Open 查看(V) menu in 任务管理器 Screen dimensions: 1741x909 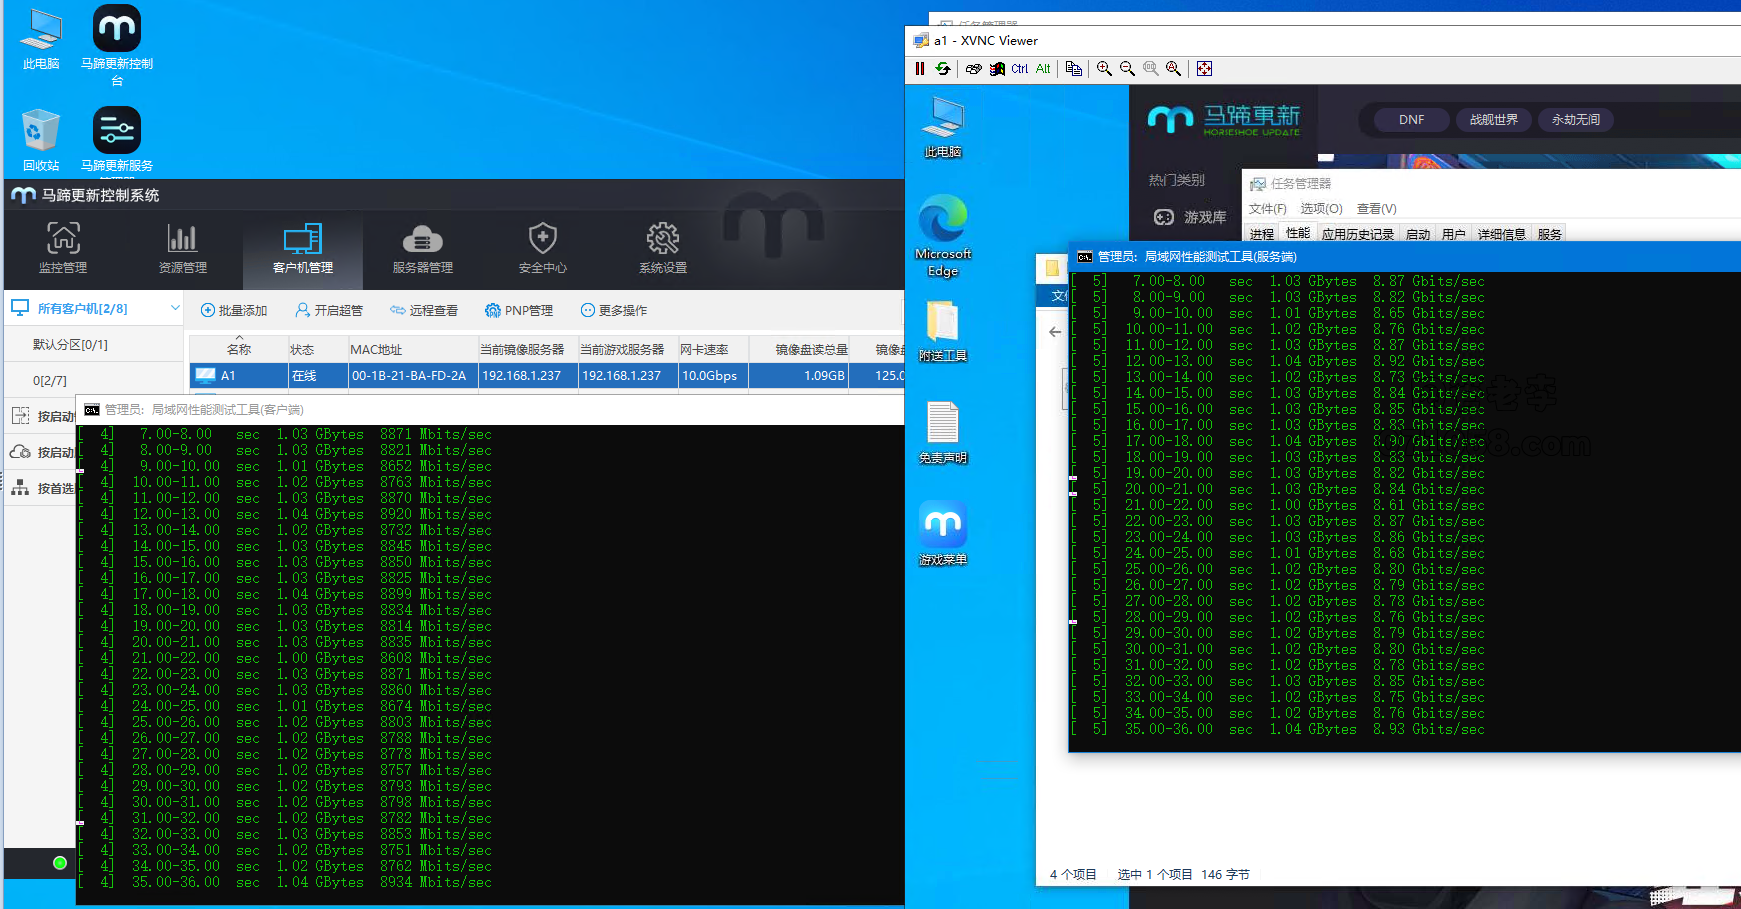pyautogui.click(x=1376, y=209)
